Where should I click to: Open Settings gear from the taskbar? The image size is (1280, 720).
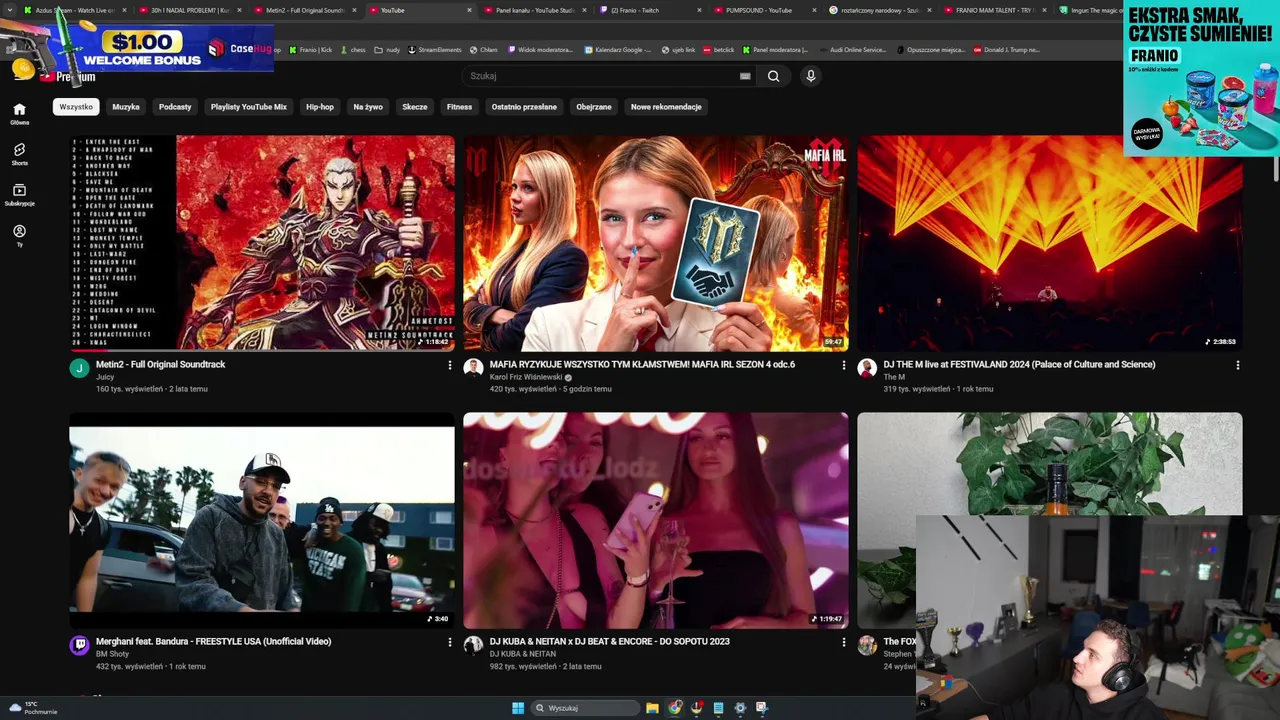click(740, 708)
